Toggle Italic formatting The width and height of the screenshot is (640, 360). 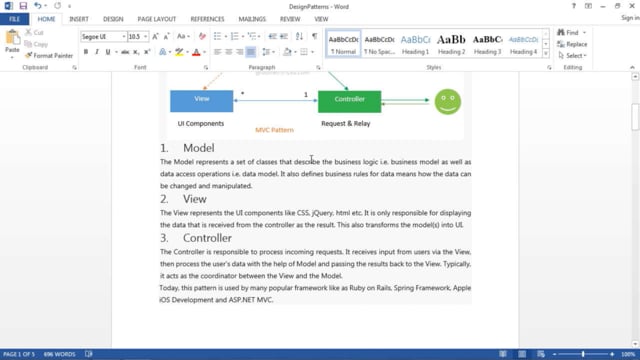coord(97,52)
